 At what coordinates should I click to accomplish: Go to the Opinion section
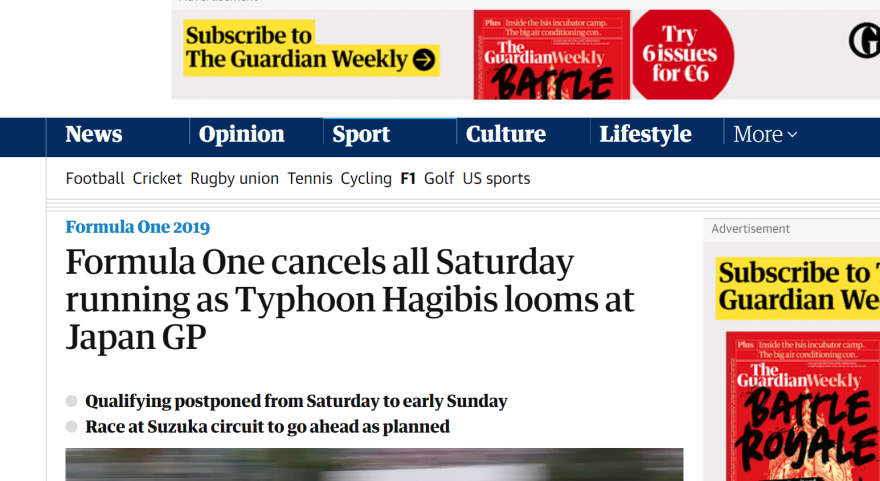241,134
